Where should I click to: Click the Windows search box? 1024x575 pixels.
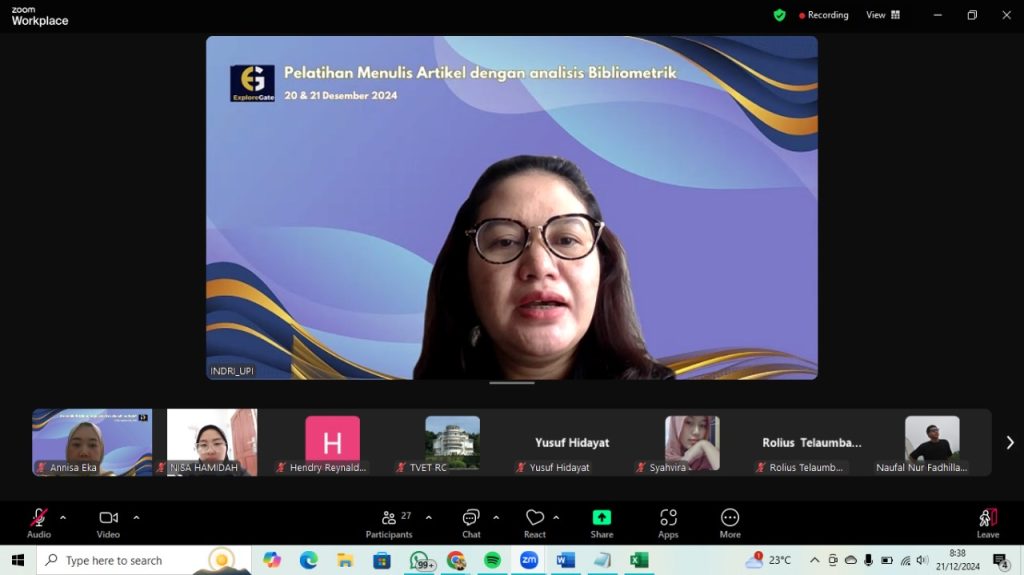(125, 560)
